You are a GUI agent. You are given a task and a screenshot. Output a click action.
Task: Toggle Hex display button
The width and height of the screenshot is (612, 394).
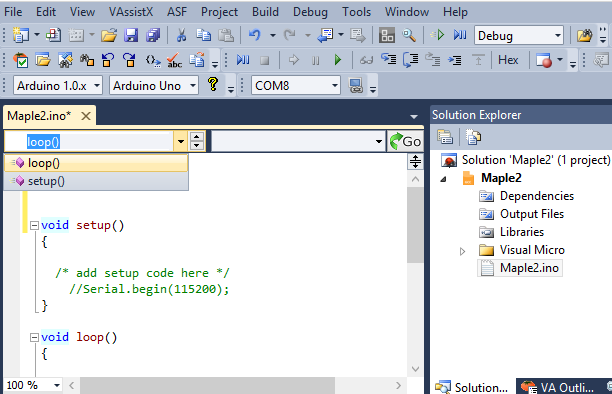coord(508,60)
